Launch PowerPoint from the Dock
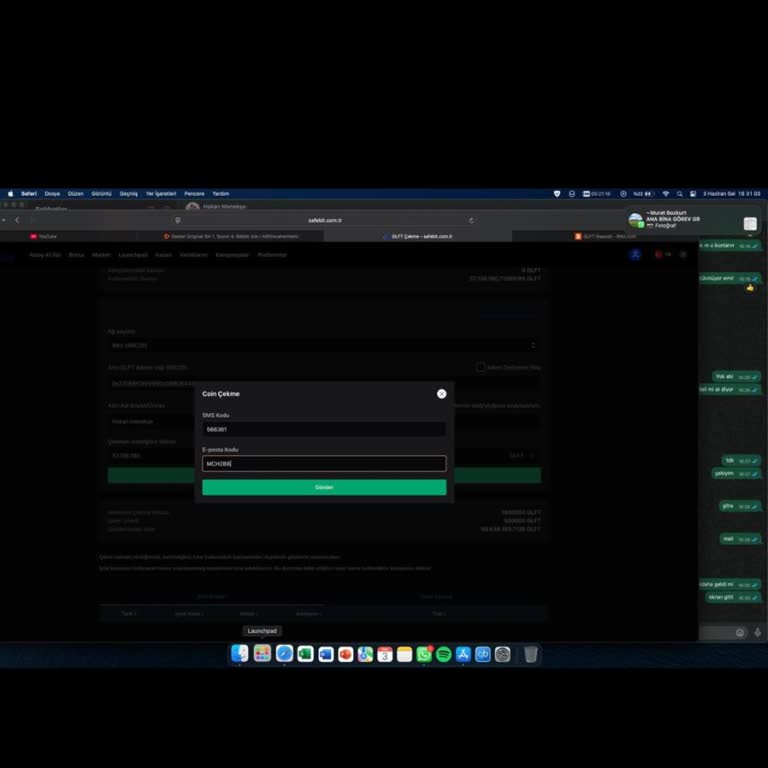 (x=346, y=654)
